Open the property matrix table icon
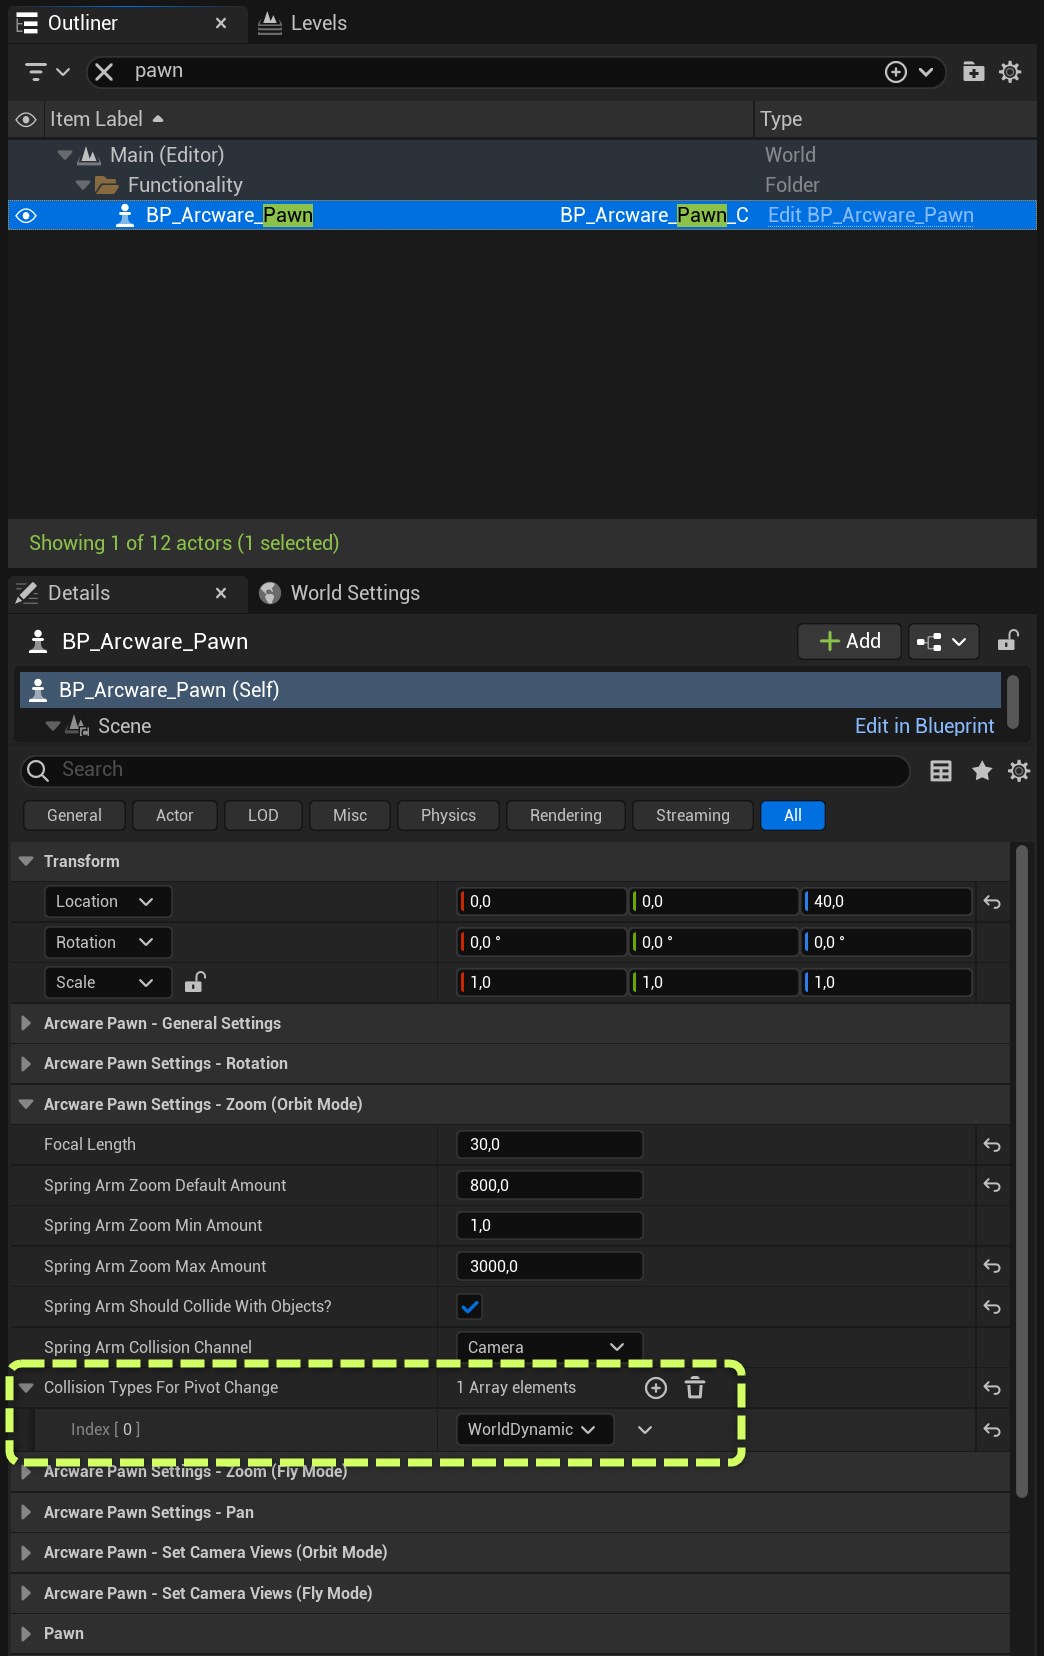The image size is (1044, 1656). [x=941, y=770]
